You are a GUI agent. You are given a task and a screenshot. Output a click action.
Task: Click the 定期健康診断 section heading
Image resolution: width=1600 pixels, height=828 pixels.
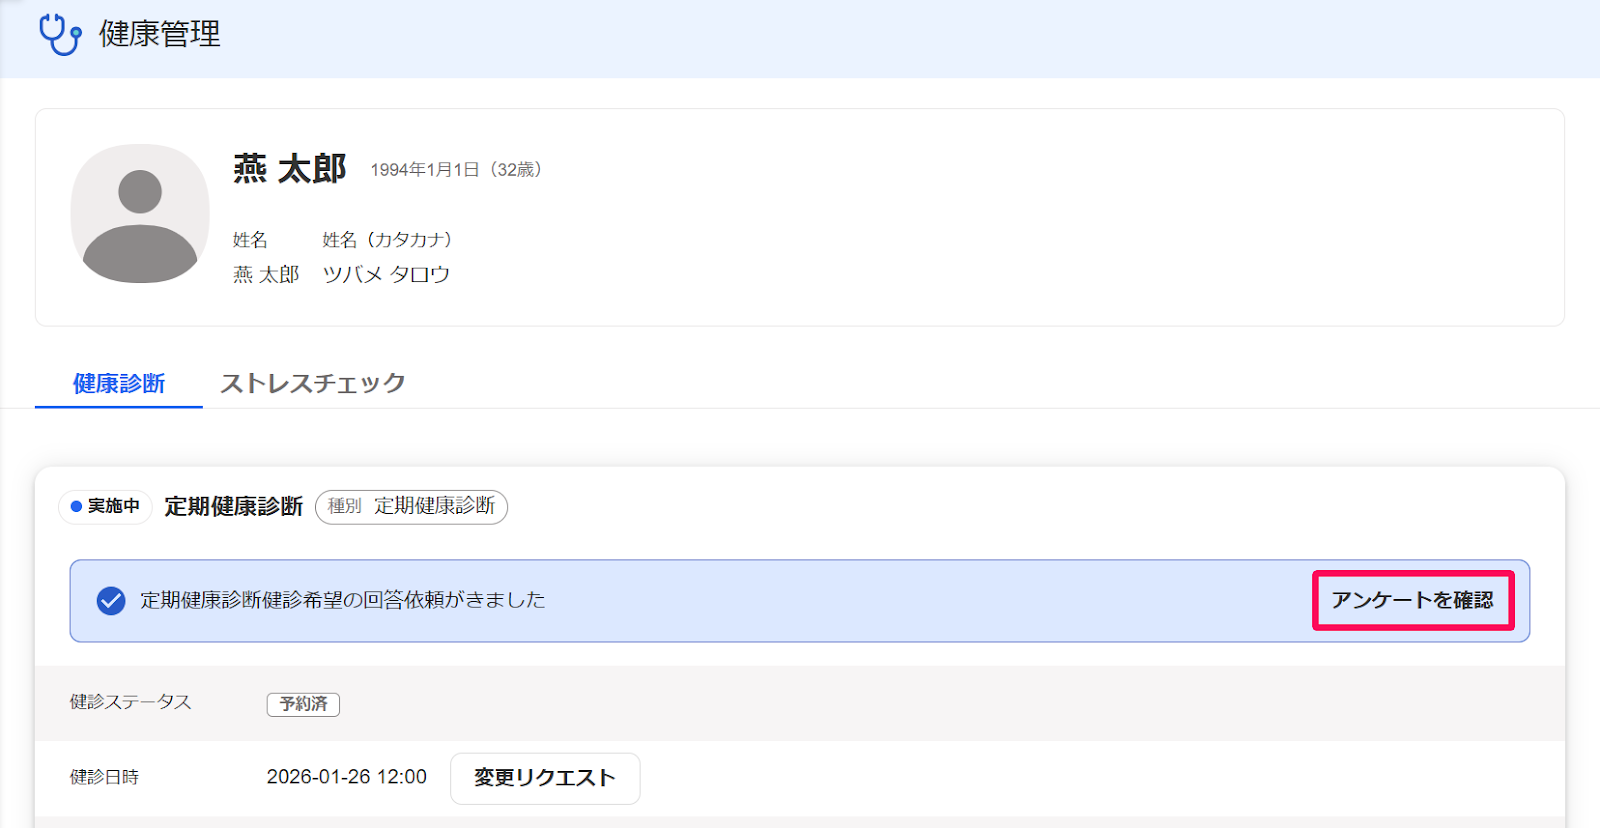(234, 507)
